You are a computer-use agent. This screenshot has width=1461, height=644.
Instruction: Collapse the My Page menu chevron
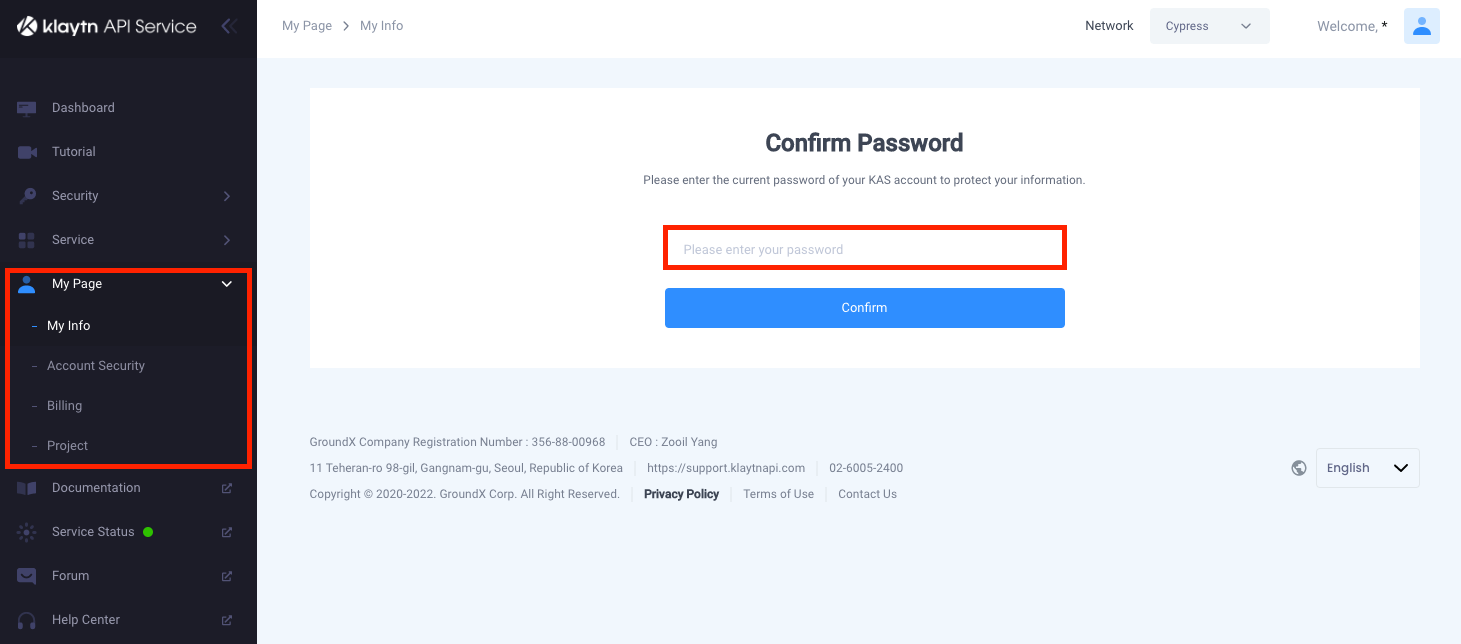click(x=227, y=284)
